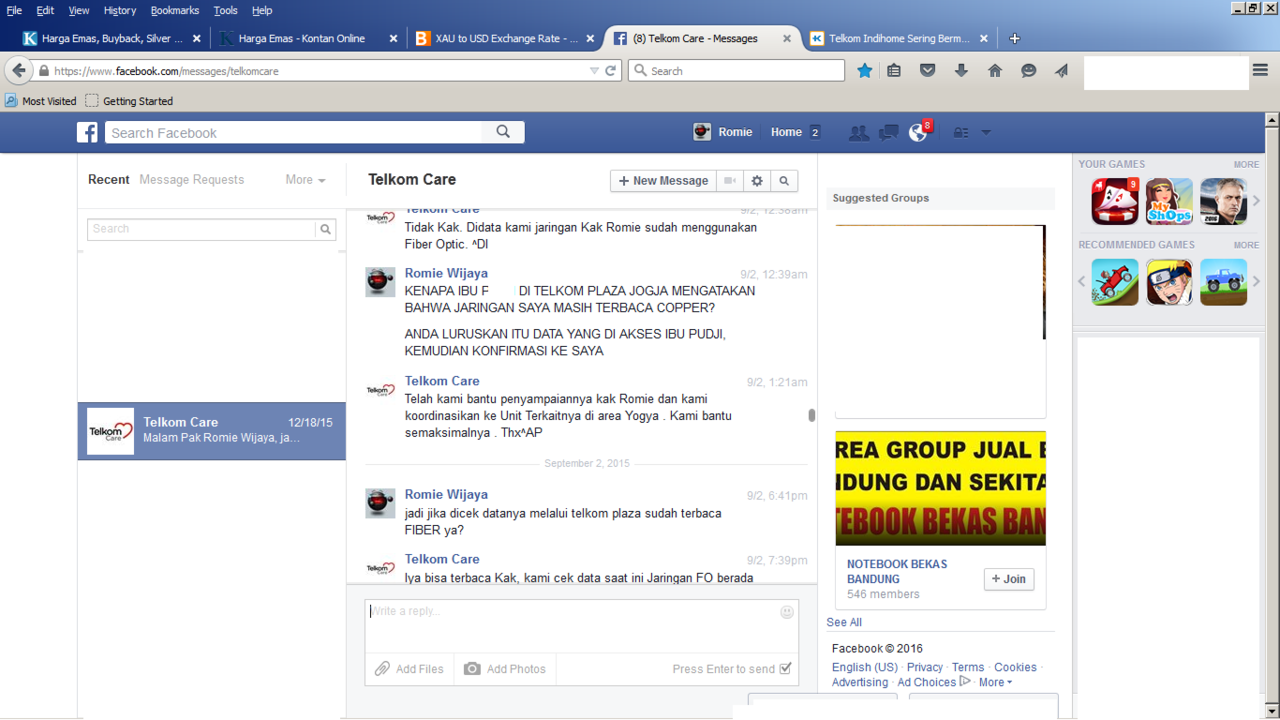Click Add Files attachment button

[409, 669]
